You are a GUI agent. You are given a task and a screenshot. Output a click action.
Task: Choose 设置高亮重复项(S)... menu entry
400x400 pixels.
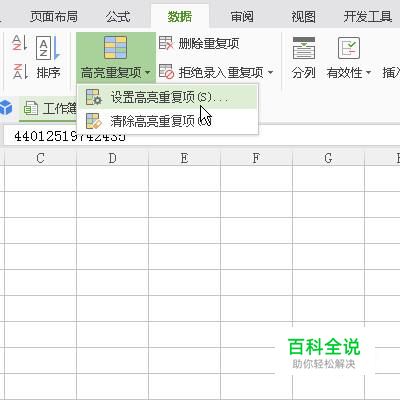click(x=167, y=97)
